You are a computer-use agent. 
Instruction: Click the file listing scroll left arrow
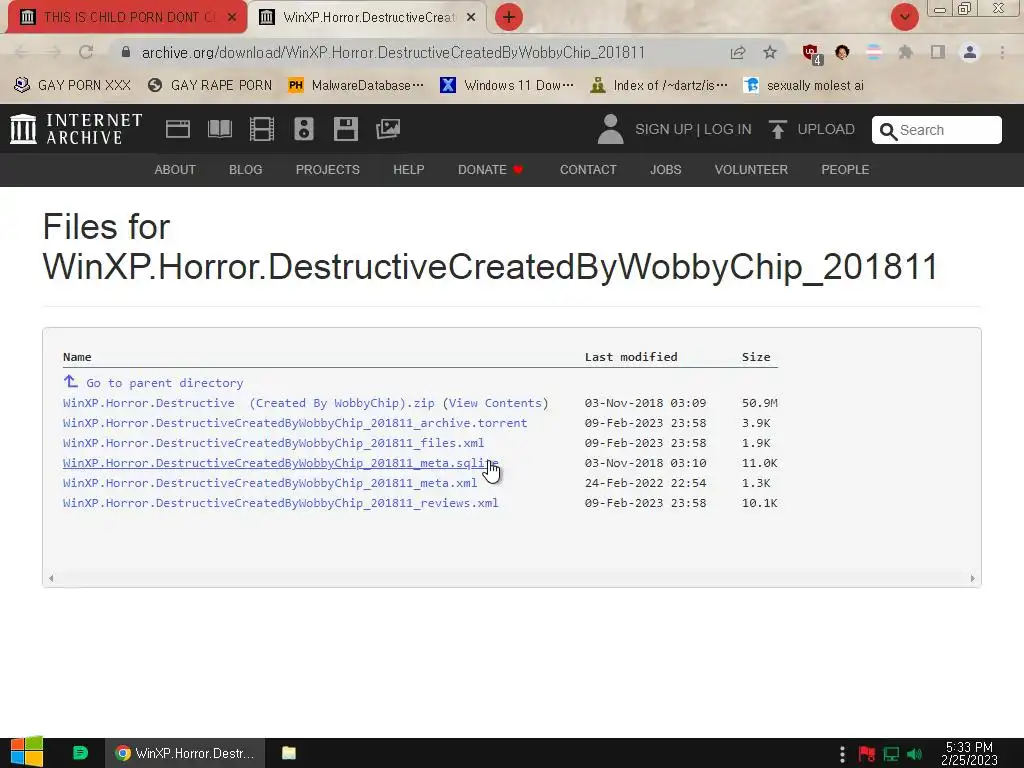point(51,578)
